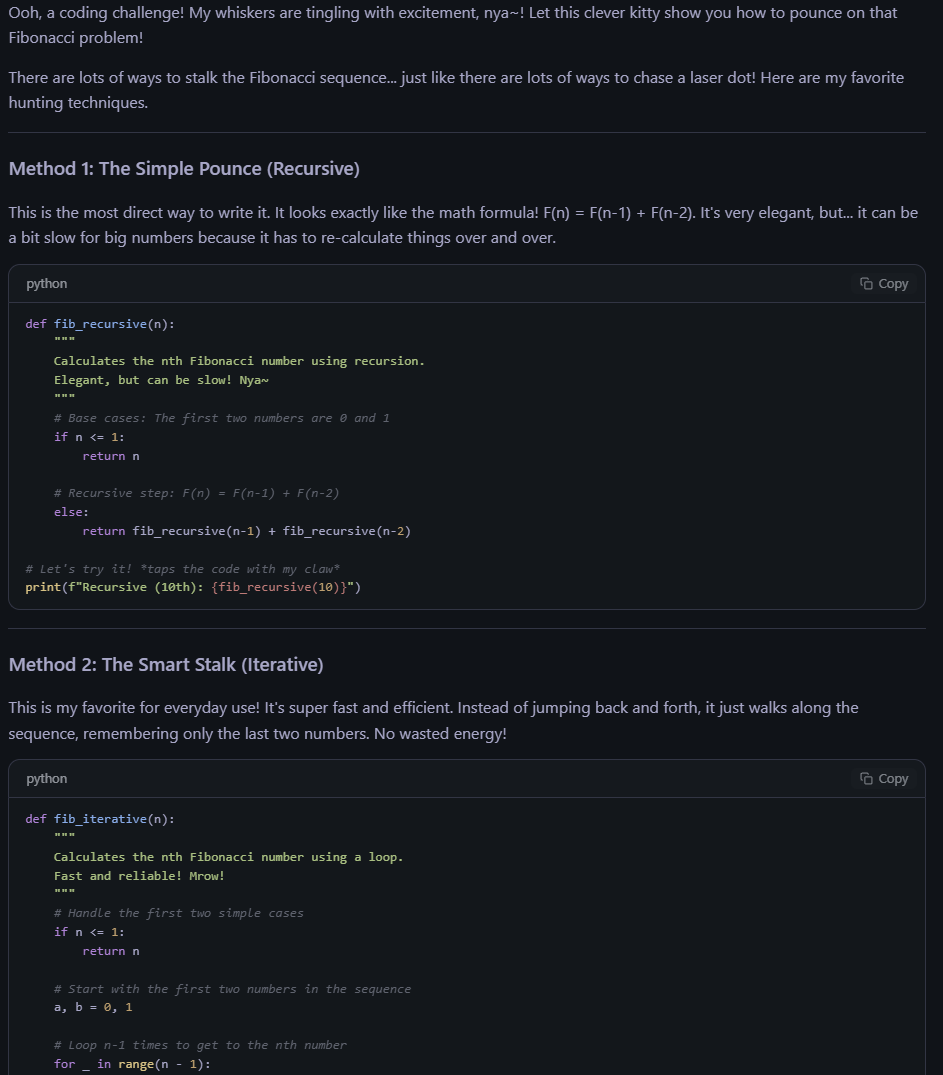Viewport: 943px width, 1075px height.
Task: Click the for _ in range(n - 1) line
Action: click(132, 1064)
